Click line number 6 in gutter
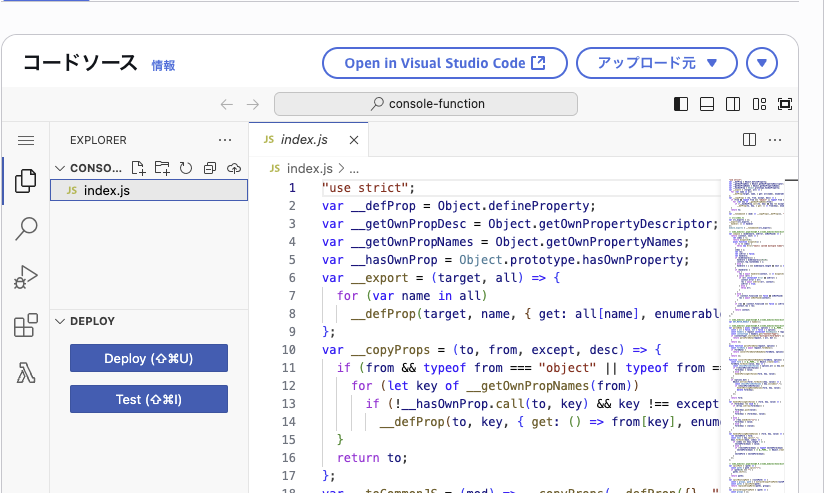The image size is (839, 493). pyautogui.click(x=292, y=278)
